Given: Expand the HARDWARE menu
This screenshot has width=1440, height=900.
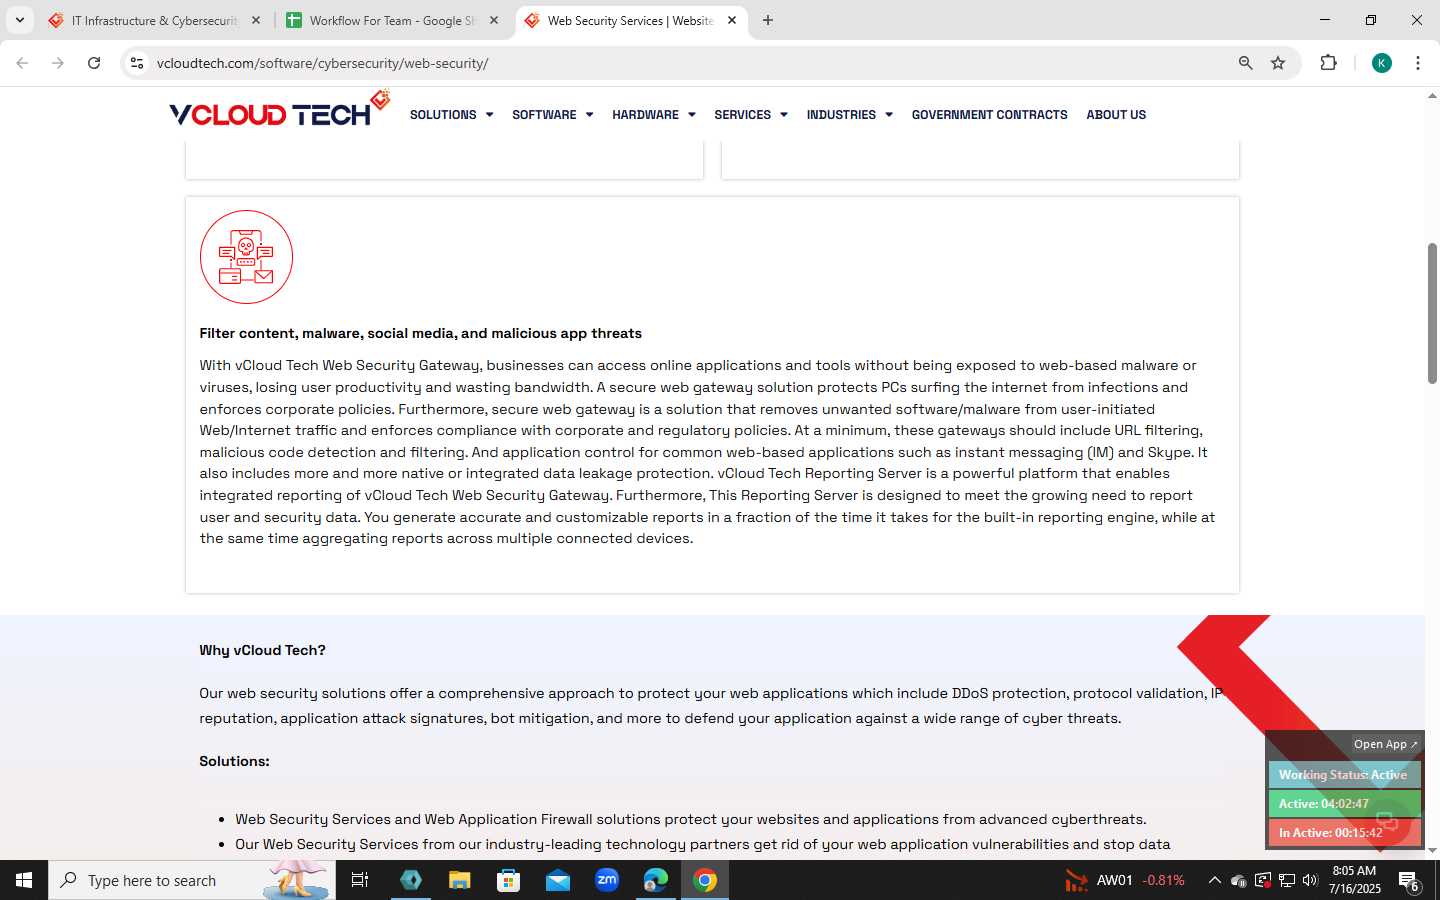Looking at the screenshot, I should 653,115.
